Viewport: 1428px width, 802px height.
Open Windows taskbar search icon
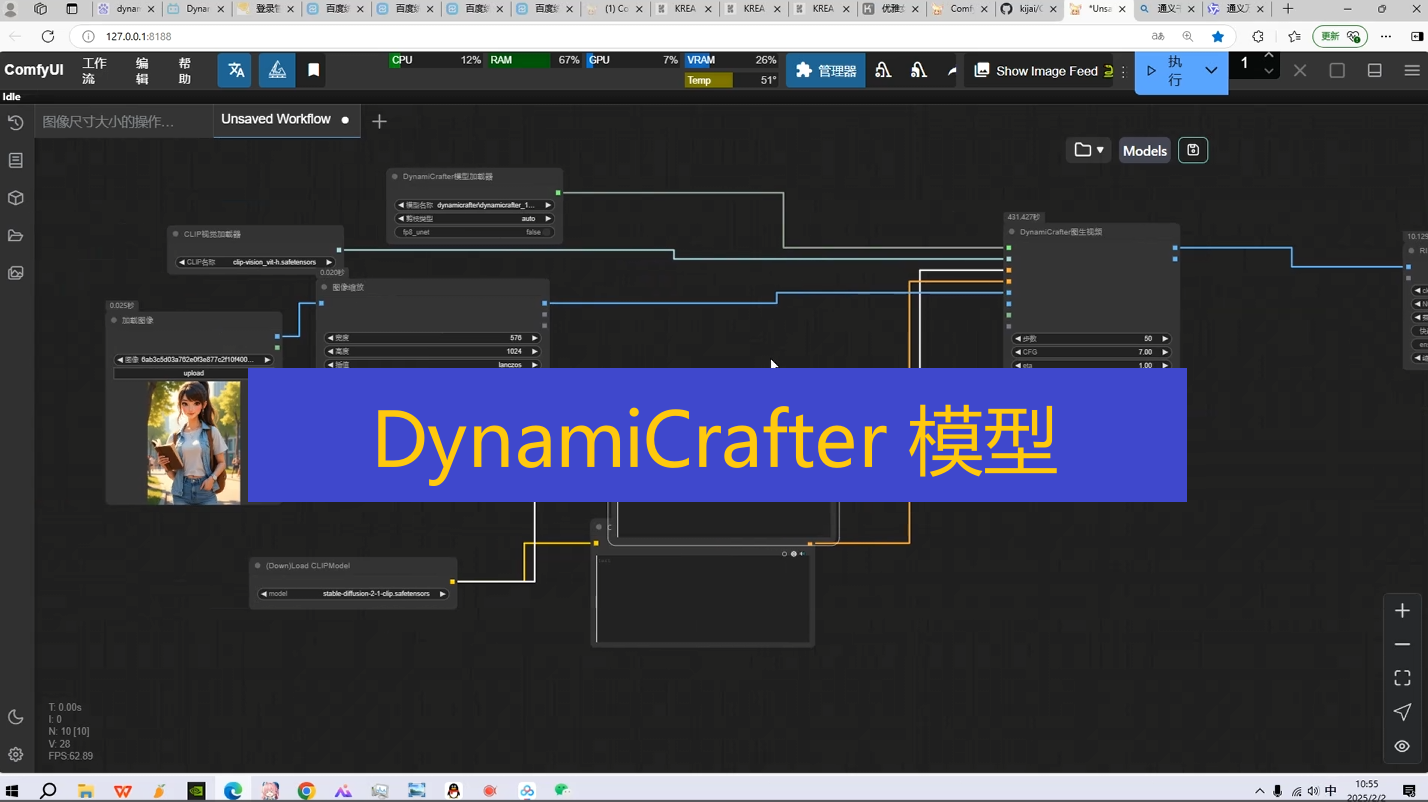pyautogui.click(x=47, y=791)
